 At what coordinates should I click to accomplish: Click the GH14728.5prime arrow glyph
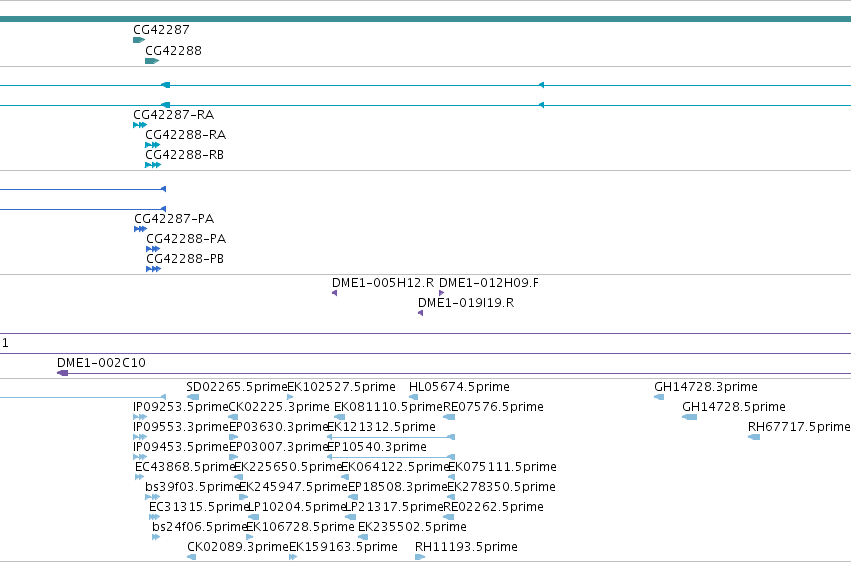click(x=690, y=417)
